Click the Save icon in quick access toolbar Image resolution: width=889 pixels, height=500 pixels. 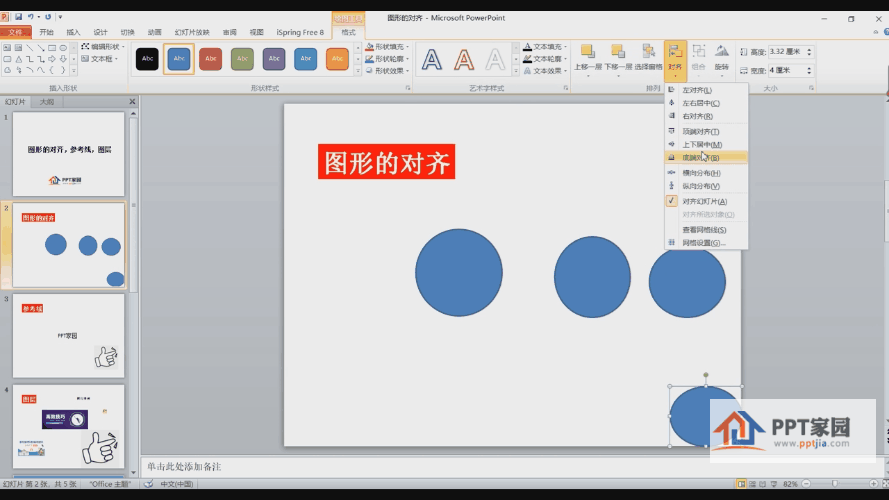(x=18, y=17)
